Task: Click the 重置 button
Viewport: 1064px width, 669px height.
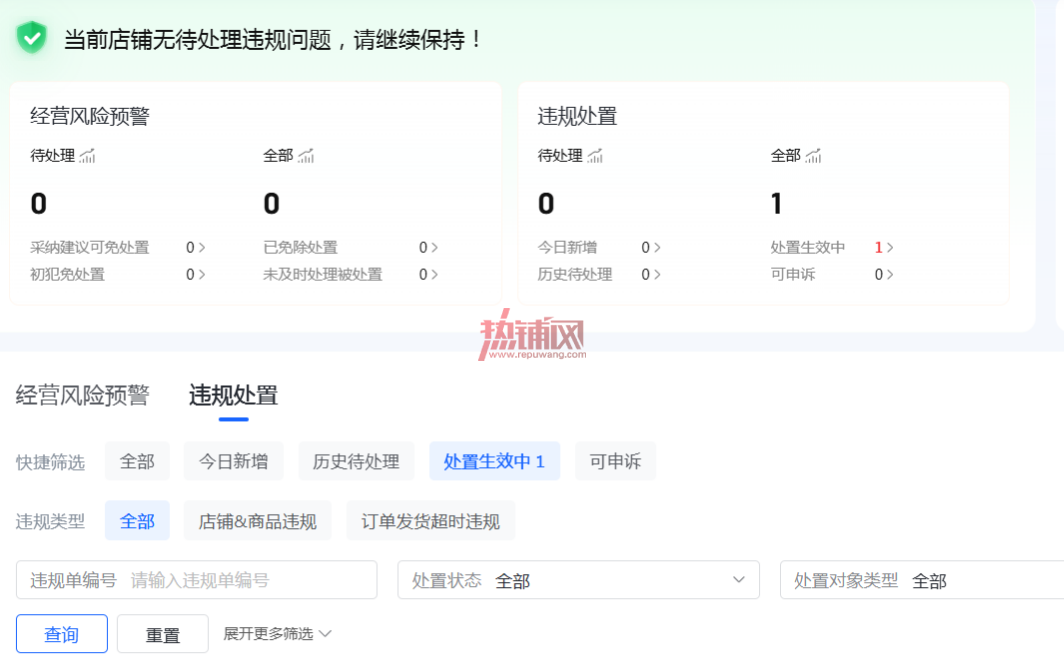Action: 163,634
